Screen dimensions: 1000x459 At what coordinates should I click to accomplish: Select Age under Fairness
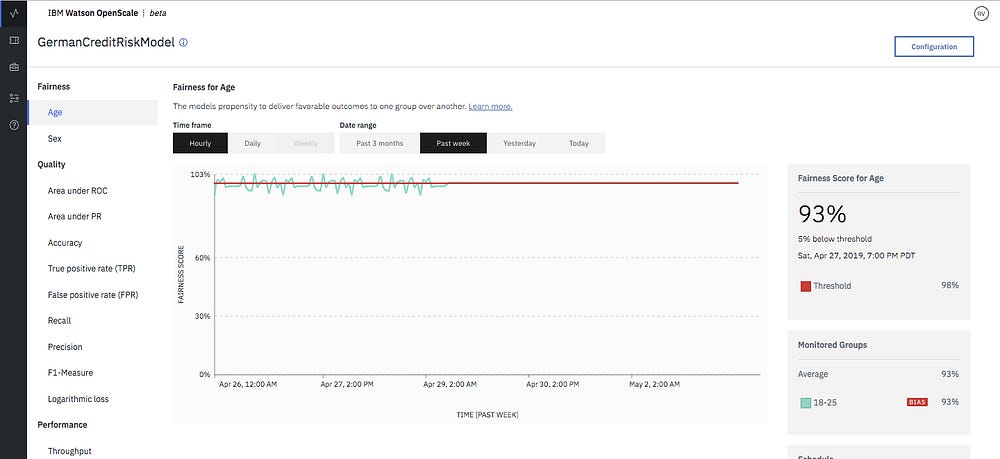(92, 112)
